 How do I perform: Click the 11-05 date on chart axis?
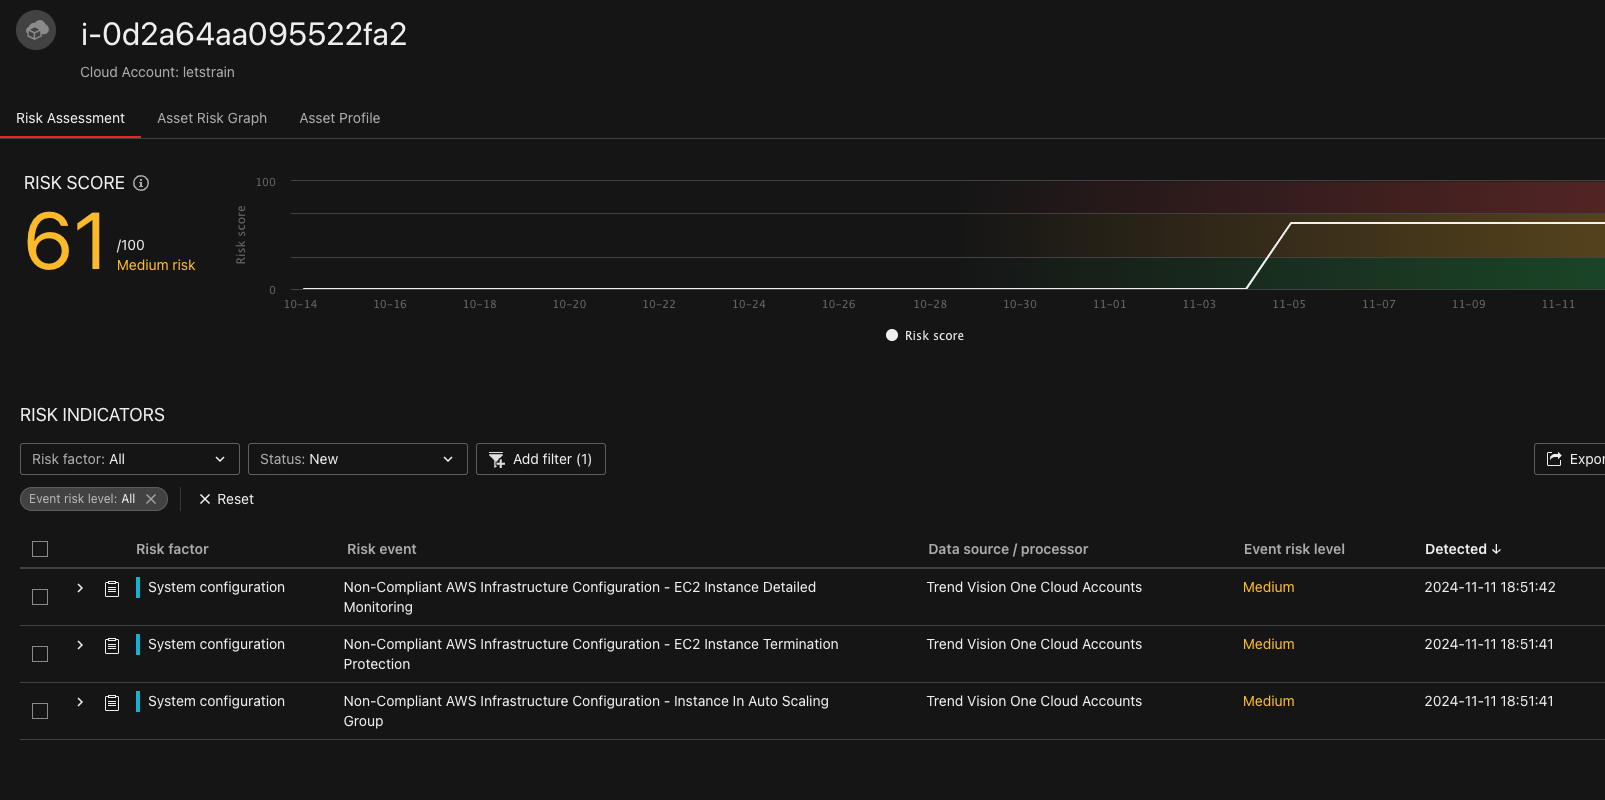pyautogui.click(x=1289, y=304)
